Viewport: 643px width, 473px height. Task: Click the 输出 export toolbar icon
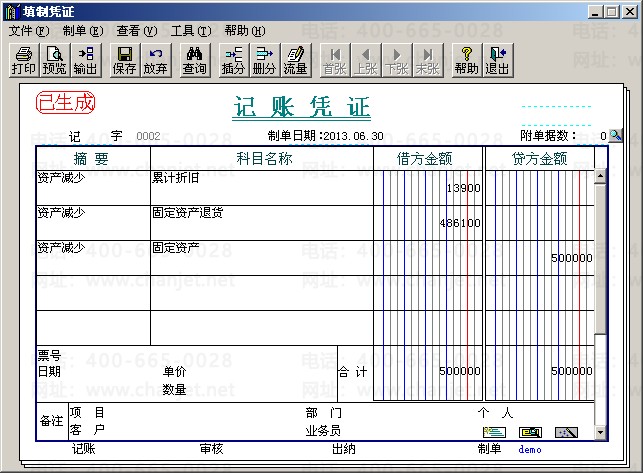pos(85,60)
